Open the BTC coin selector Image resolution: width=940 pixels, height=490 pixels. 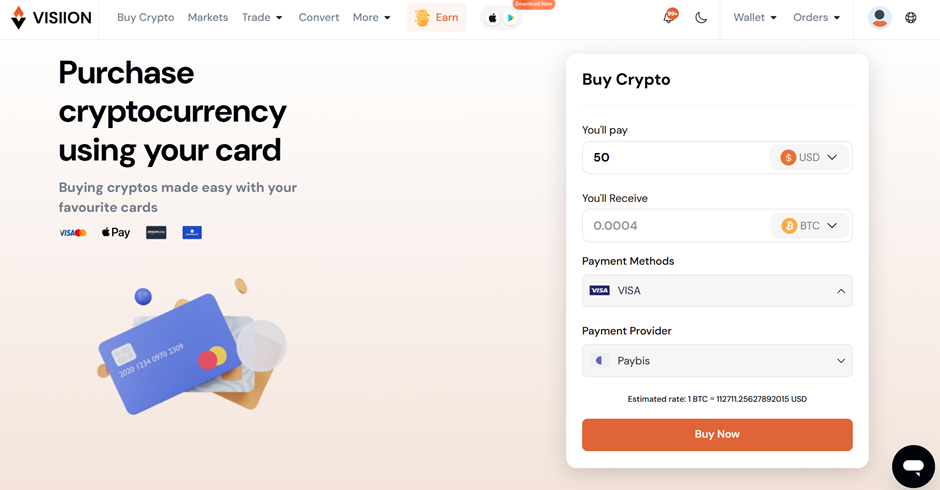tap(810, 226)
